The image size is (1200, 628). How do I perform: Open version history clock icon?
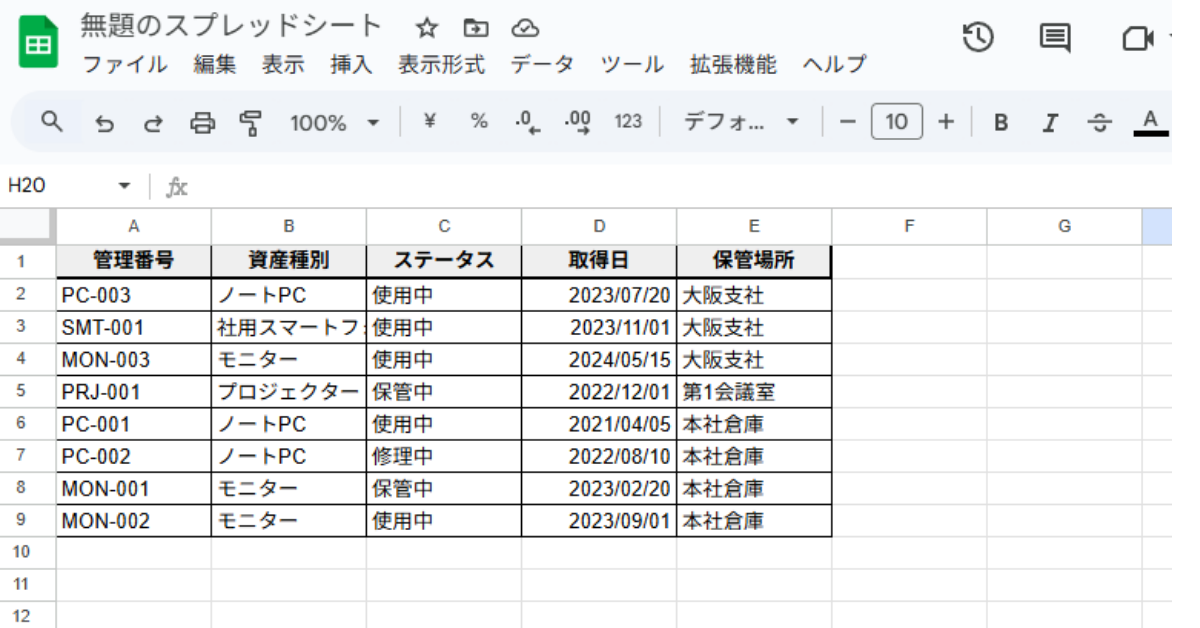click(x=977, y=38)
